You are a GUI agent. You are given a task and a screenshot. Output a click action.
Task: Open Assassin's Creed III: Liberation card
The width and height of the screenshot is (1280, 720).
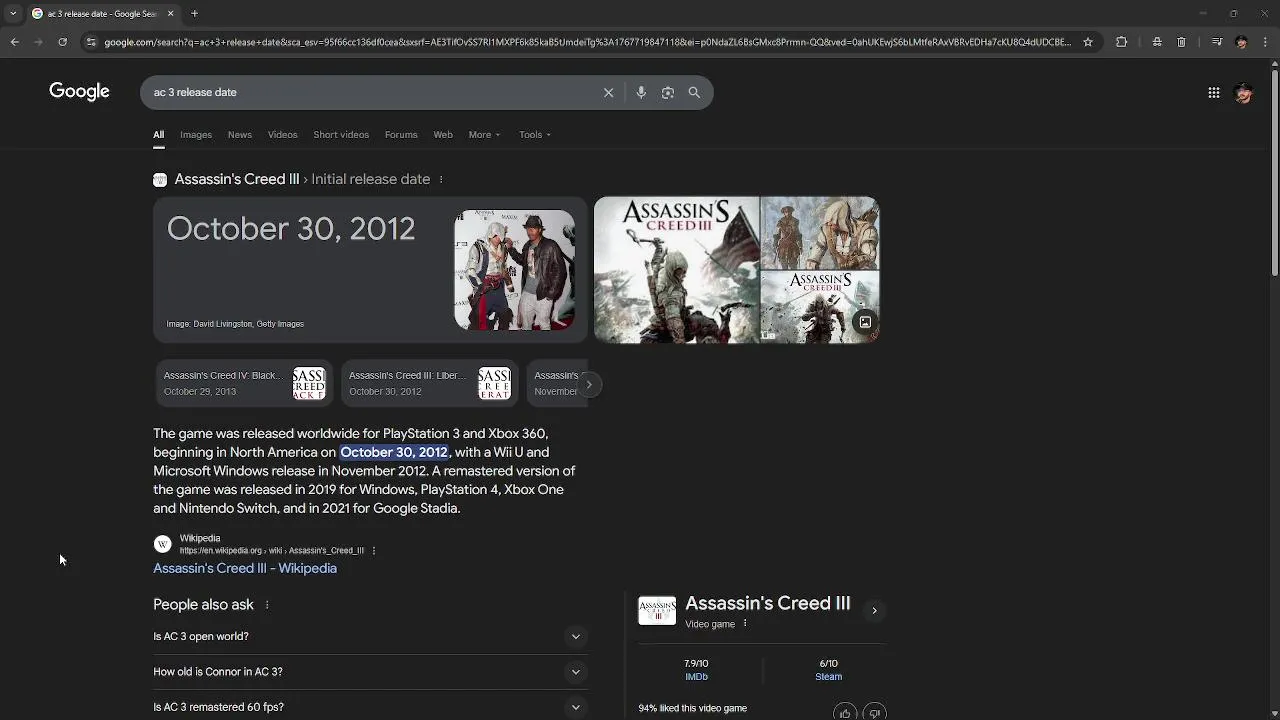(x=430, y=383)
